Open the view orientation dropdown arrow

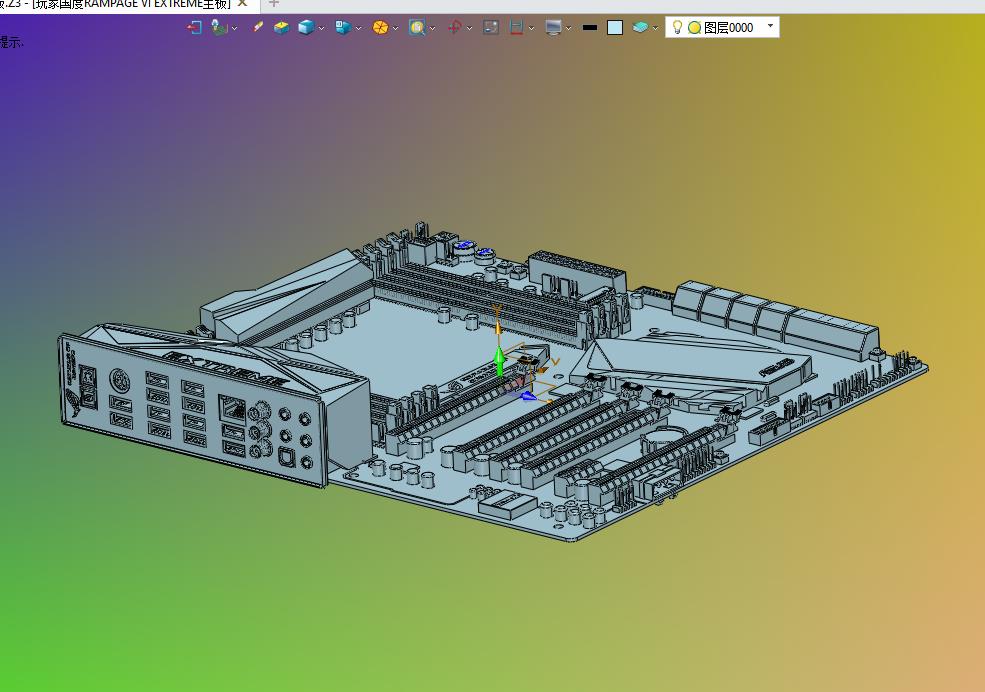[359, 28]
